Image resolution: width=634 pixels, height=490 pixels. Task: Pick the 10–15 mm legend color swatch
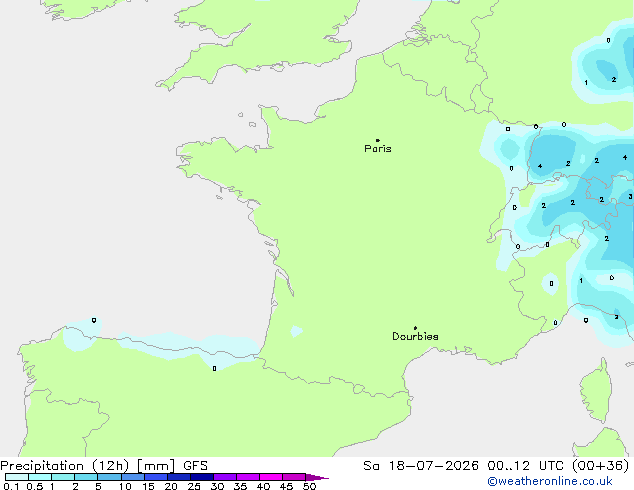(x=133, y=477)
